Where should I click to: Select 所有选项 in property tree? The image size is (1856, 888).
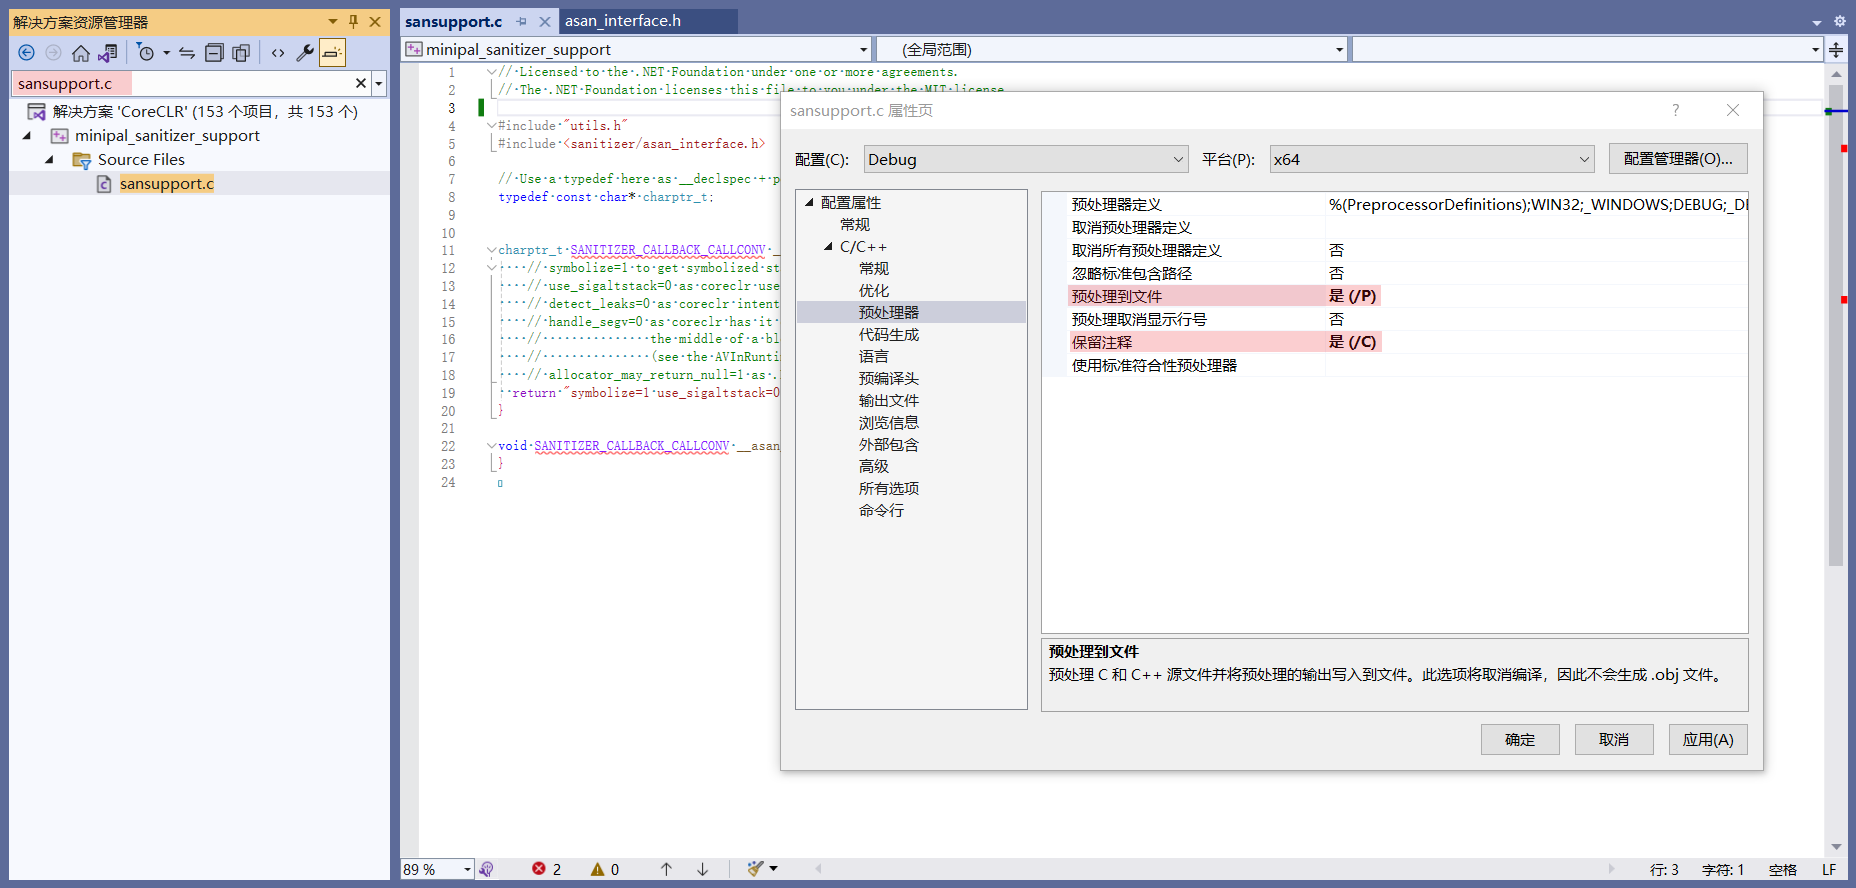889,488
